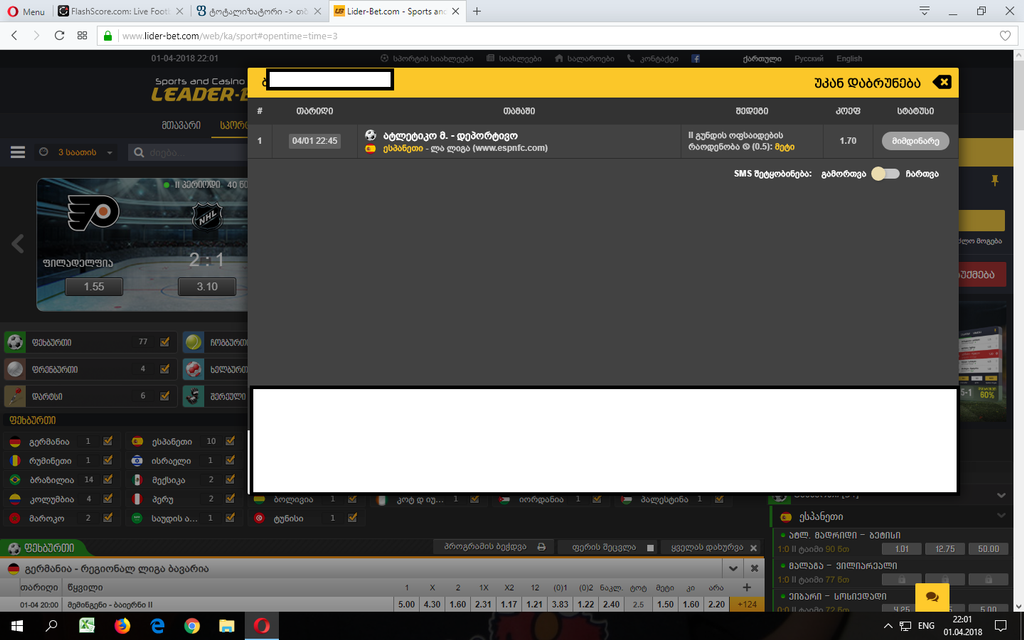Click the მიმდინარე status button
This screenshot has height=640, width=1024.
[x=915, y=141]
